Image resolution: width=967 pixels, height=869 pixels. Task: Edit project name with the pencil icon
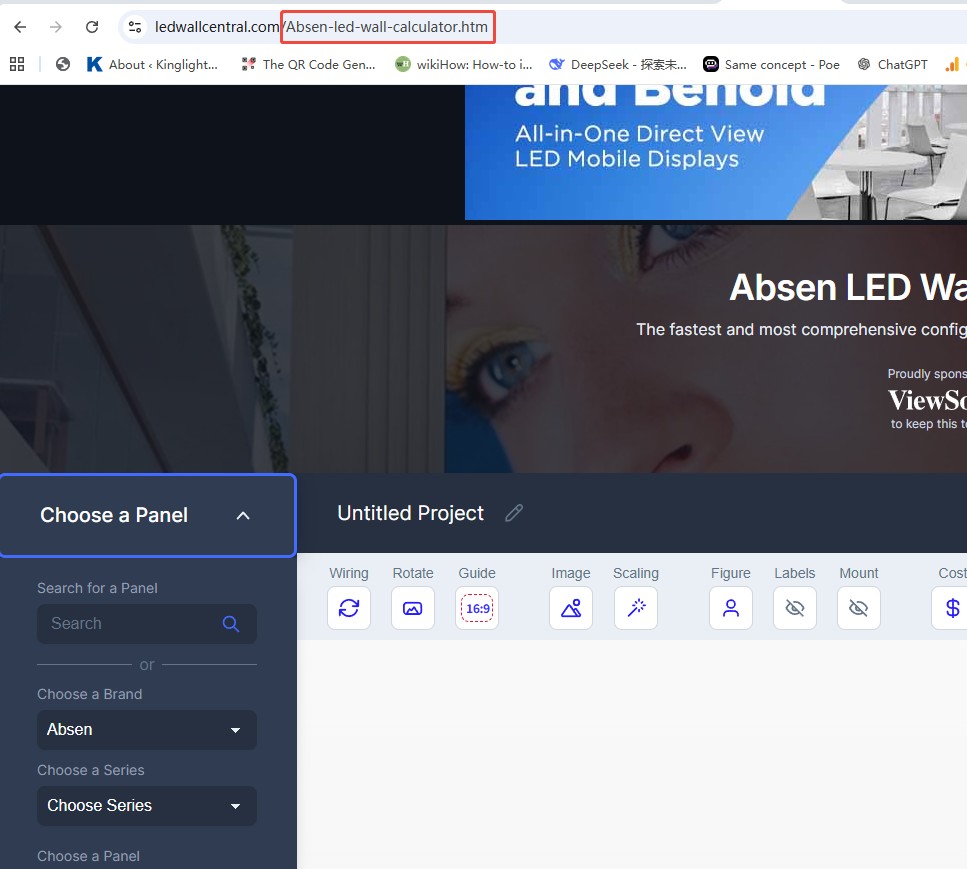point(514,513)
